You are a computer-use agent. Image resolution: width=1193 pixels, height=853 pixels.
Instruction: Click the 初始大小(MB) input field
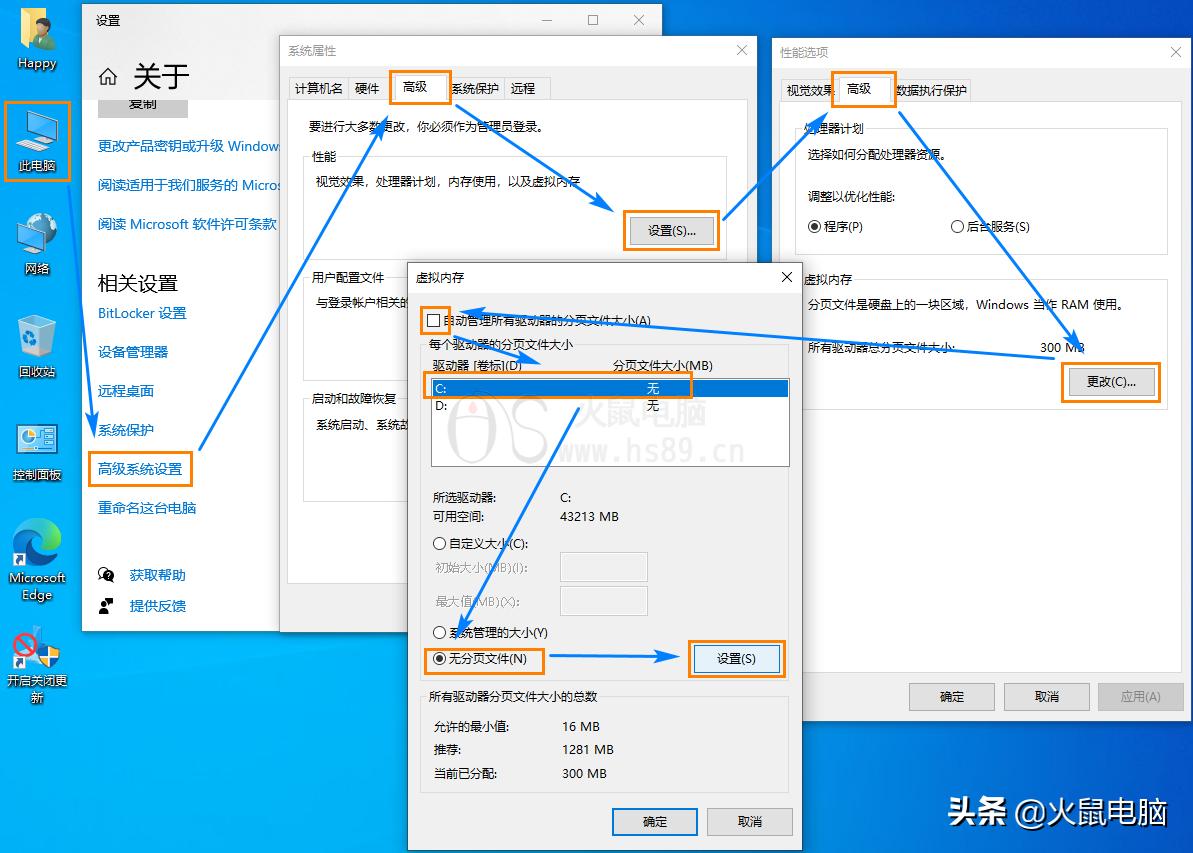604,567
